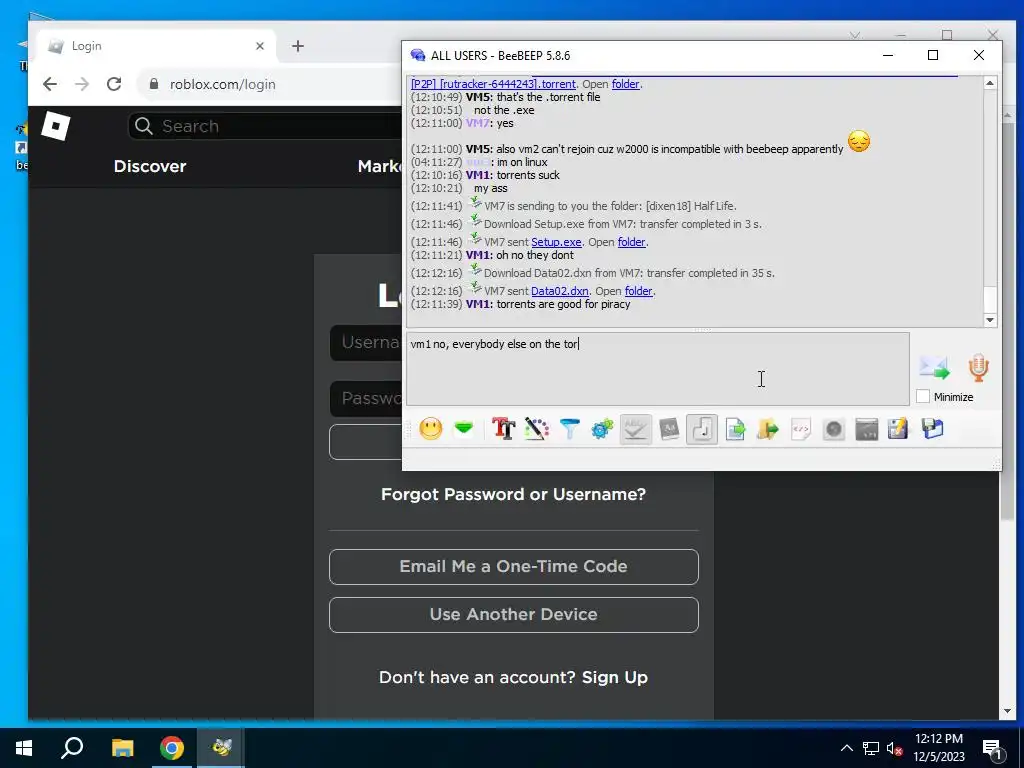Click the muted volume tray icon
This screenshot has height=768, width=1024.
895,748
